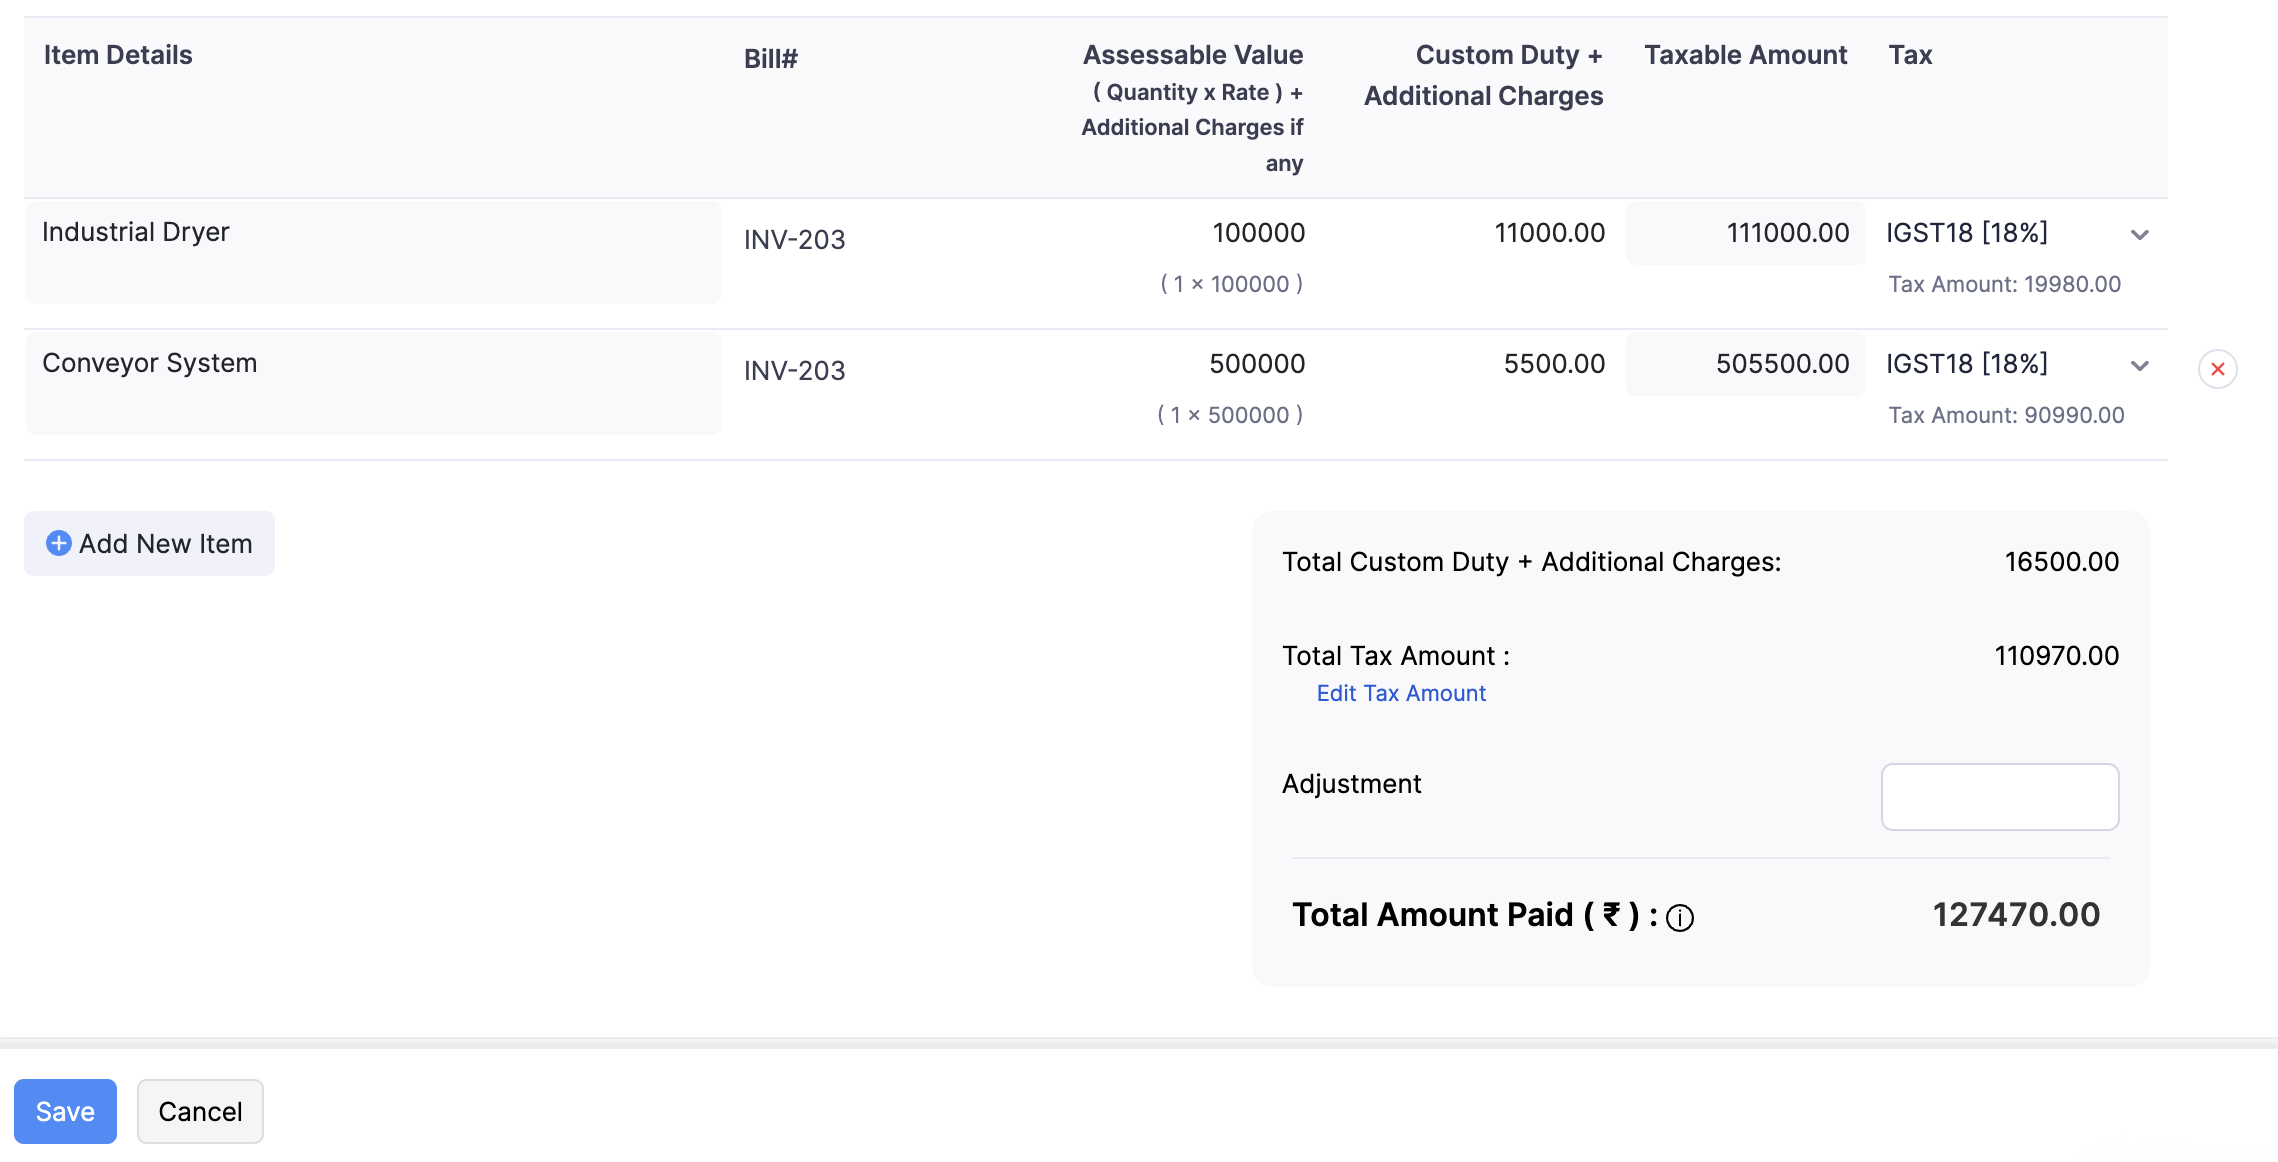Click Conveyor System item details field
2278x1162 pixels.
pos(373,384)
